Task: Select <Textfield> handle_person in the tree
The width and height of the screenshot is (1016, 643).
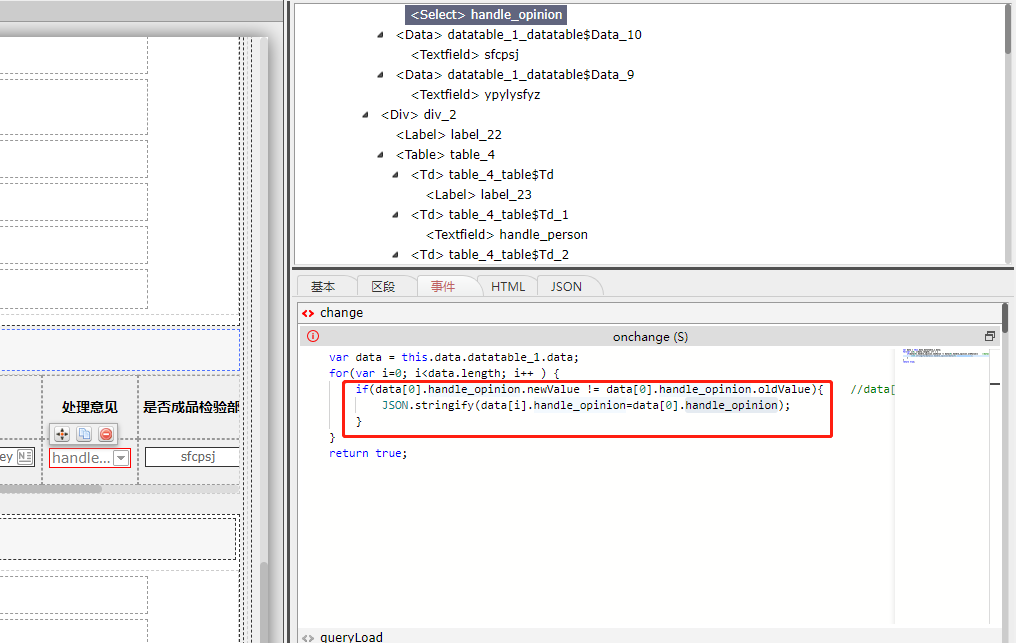Action: tap(507, 235)
